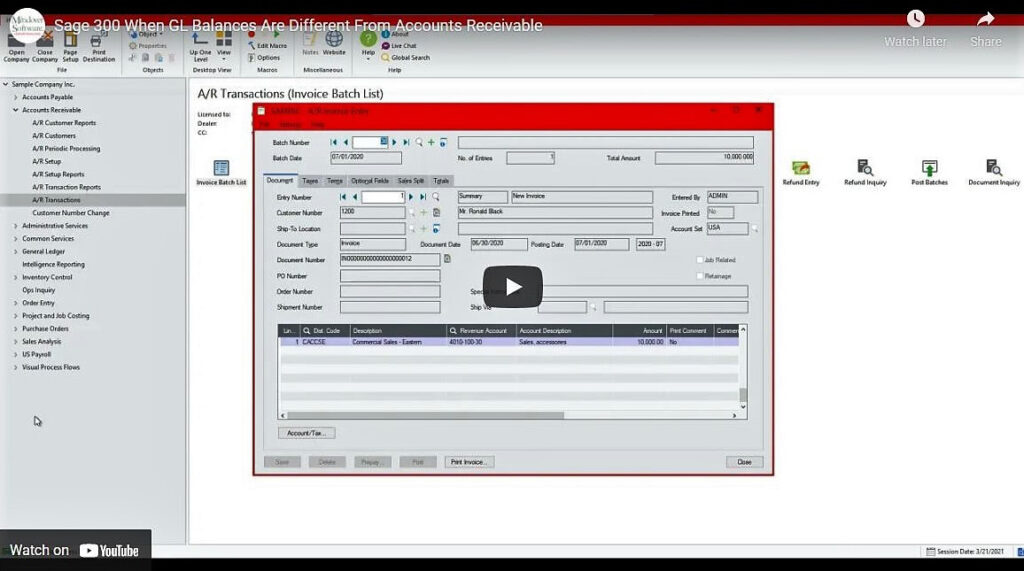Screen dimensions: 1024x571
Task: Select Intelligence Reporting in the tree
Action: click(54, 265)
